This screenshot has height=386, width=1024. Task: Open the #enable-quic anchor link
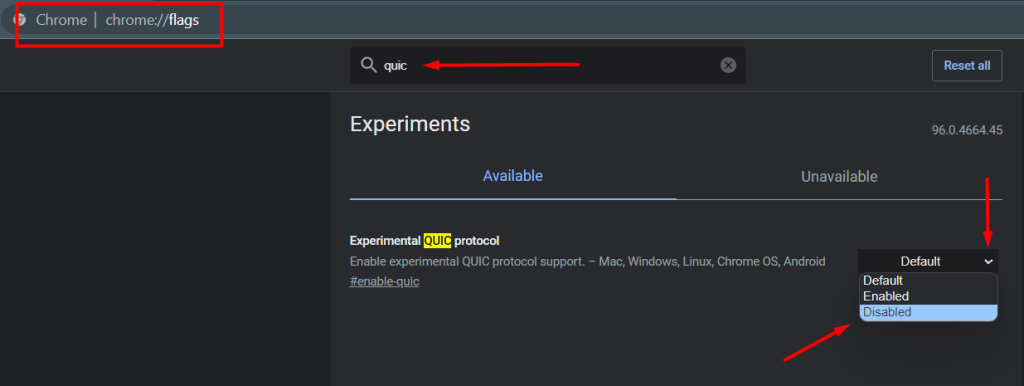(x=385, y=281)
